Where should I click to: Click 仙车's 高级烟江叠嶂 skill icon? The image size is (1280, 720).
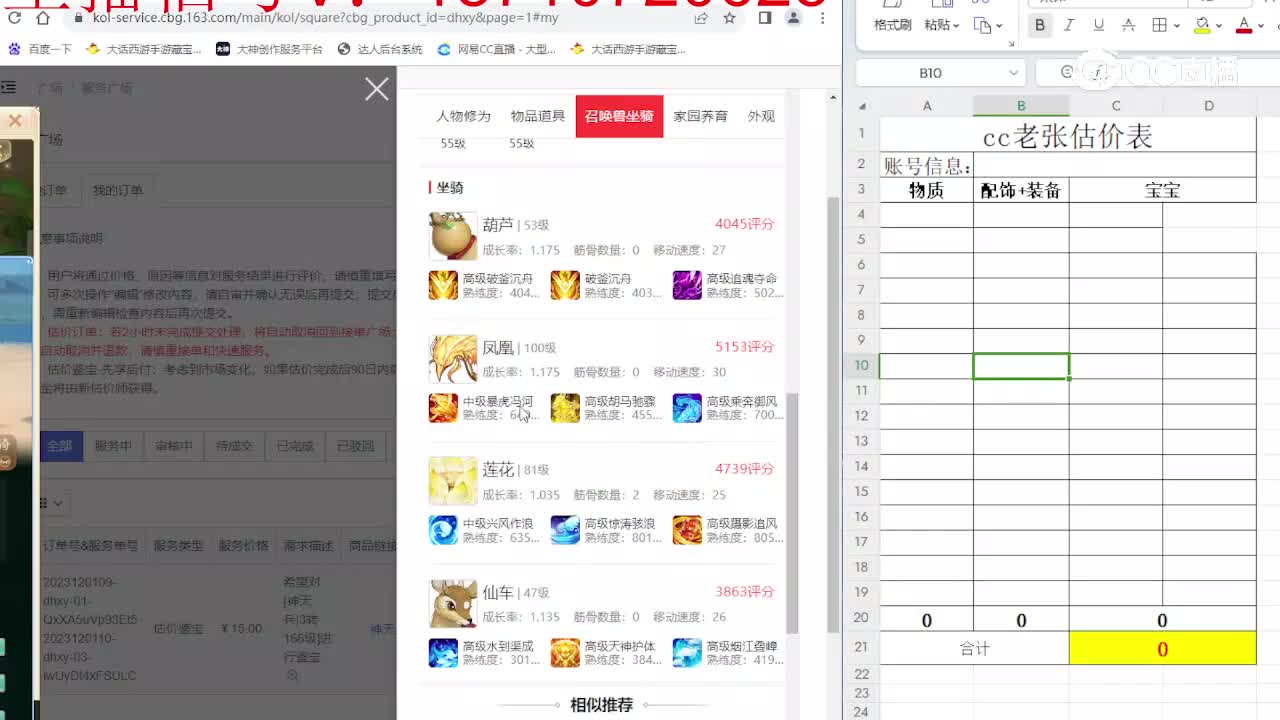(x=687, y=652)
